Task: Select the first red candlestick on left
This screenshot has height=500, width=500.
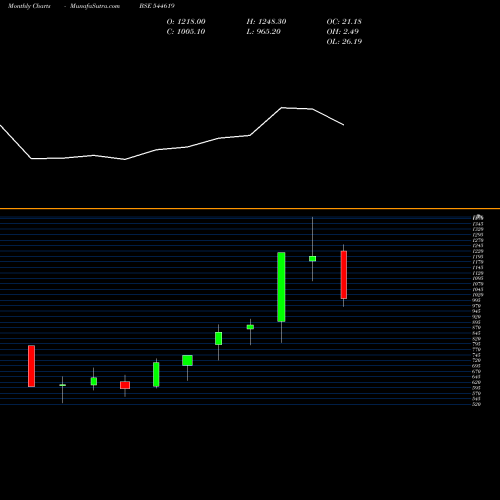Action: pos(31,366)
